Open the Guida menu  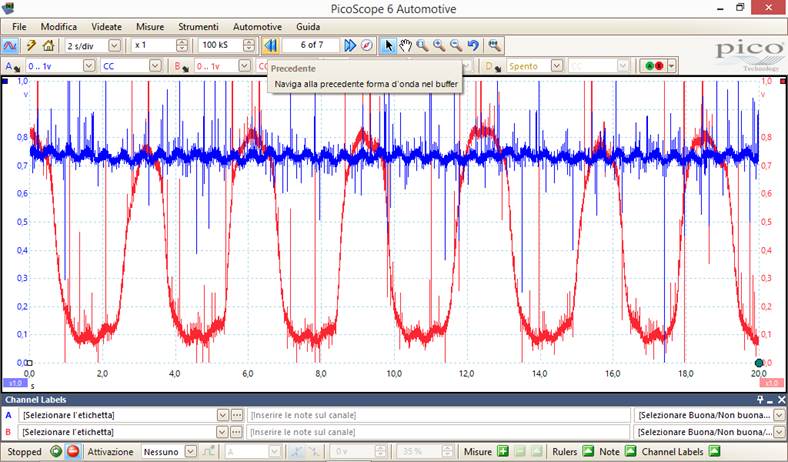click(308, 27)
